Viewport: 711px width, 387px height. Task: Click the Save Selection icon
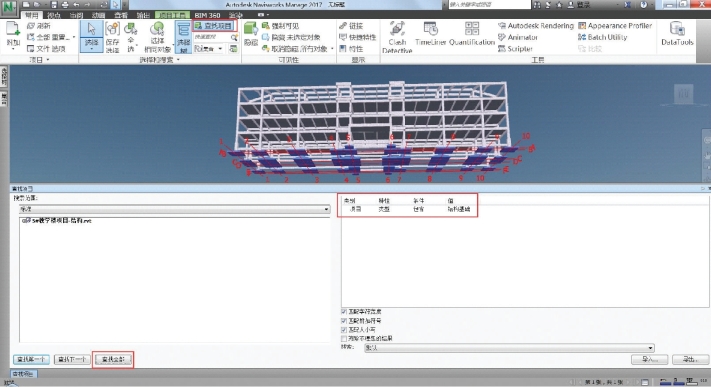pos(112,37)
